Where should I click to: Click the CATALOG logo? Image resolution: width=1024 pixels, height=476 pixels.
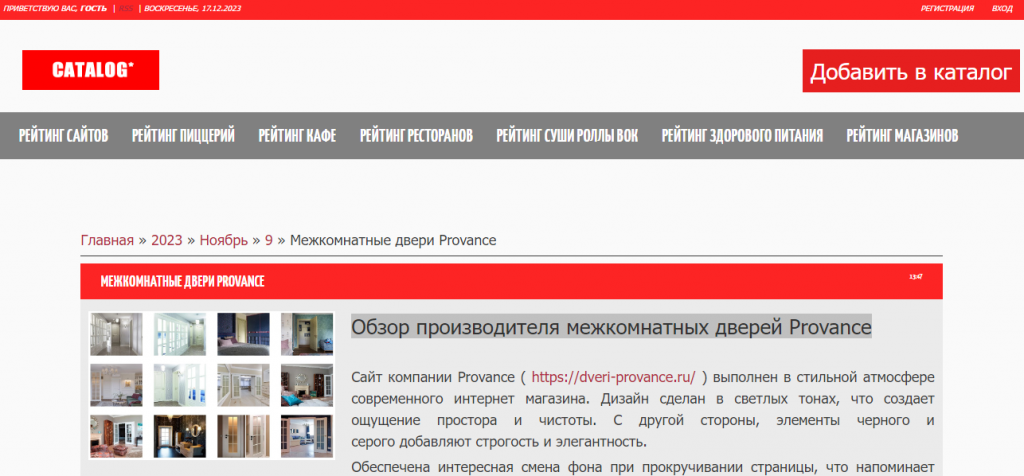91,70
